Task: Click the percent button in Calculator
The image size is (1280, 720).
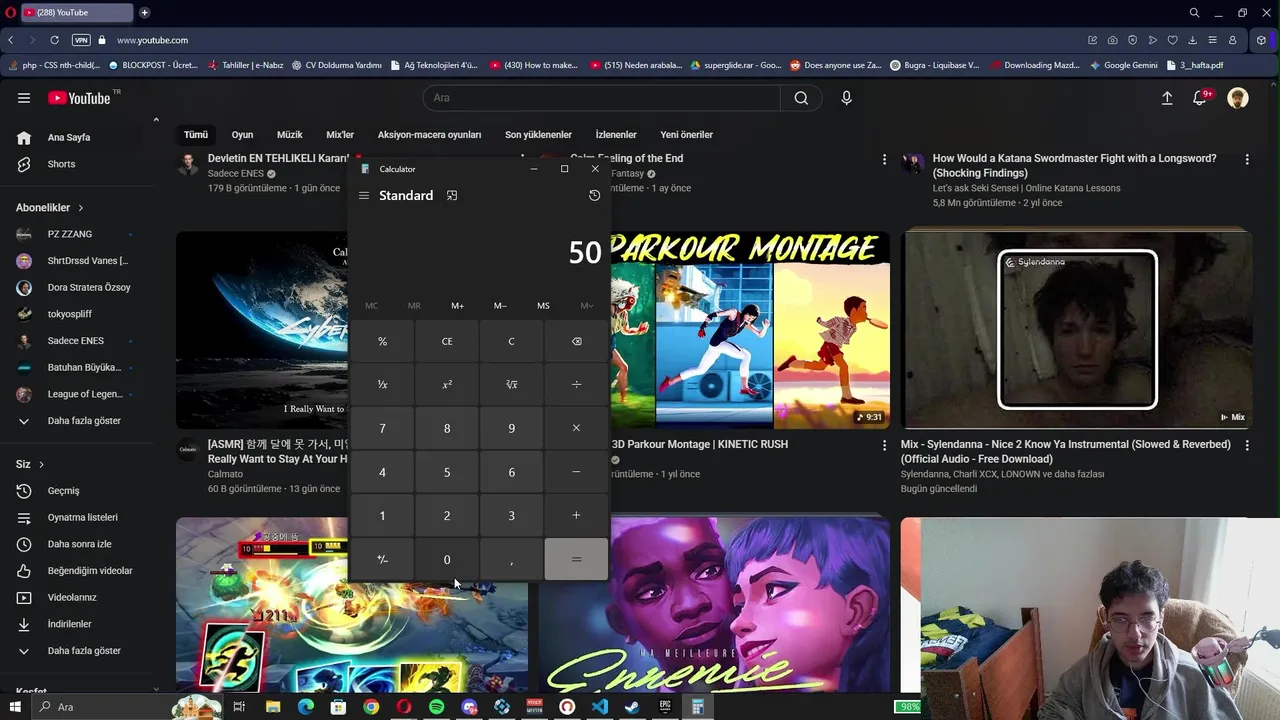Action: coord(382,341)
